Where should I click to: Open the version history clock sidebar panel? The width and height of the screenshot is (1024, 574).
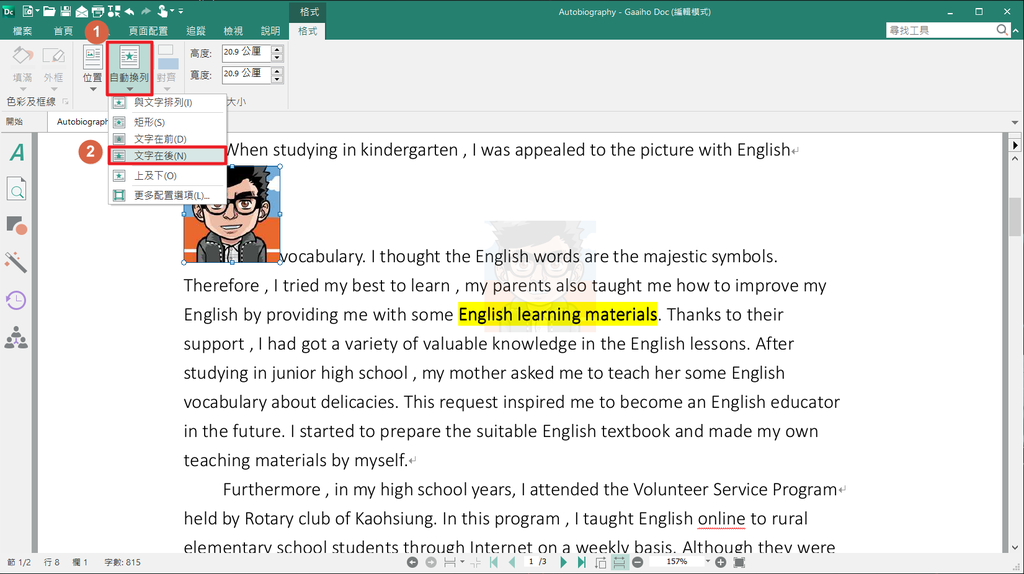(x=16, y=300)
